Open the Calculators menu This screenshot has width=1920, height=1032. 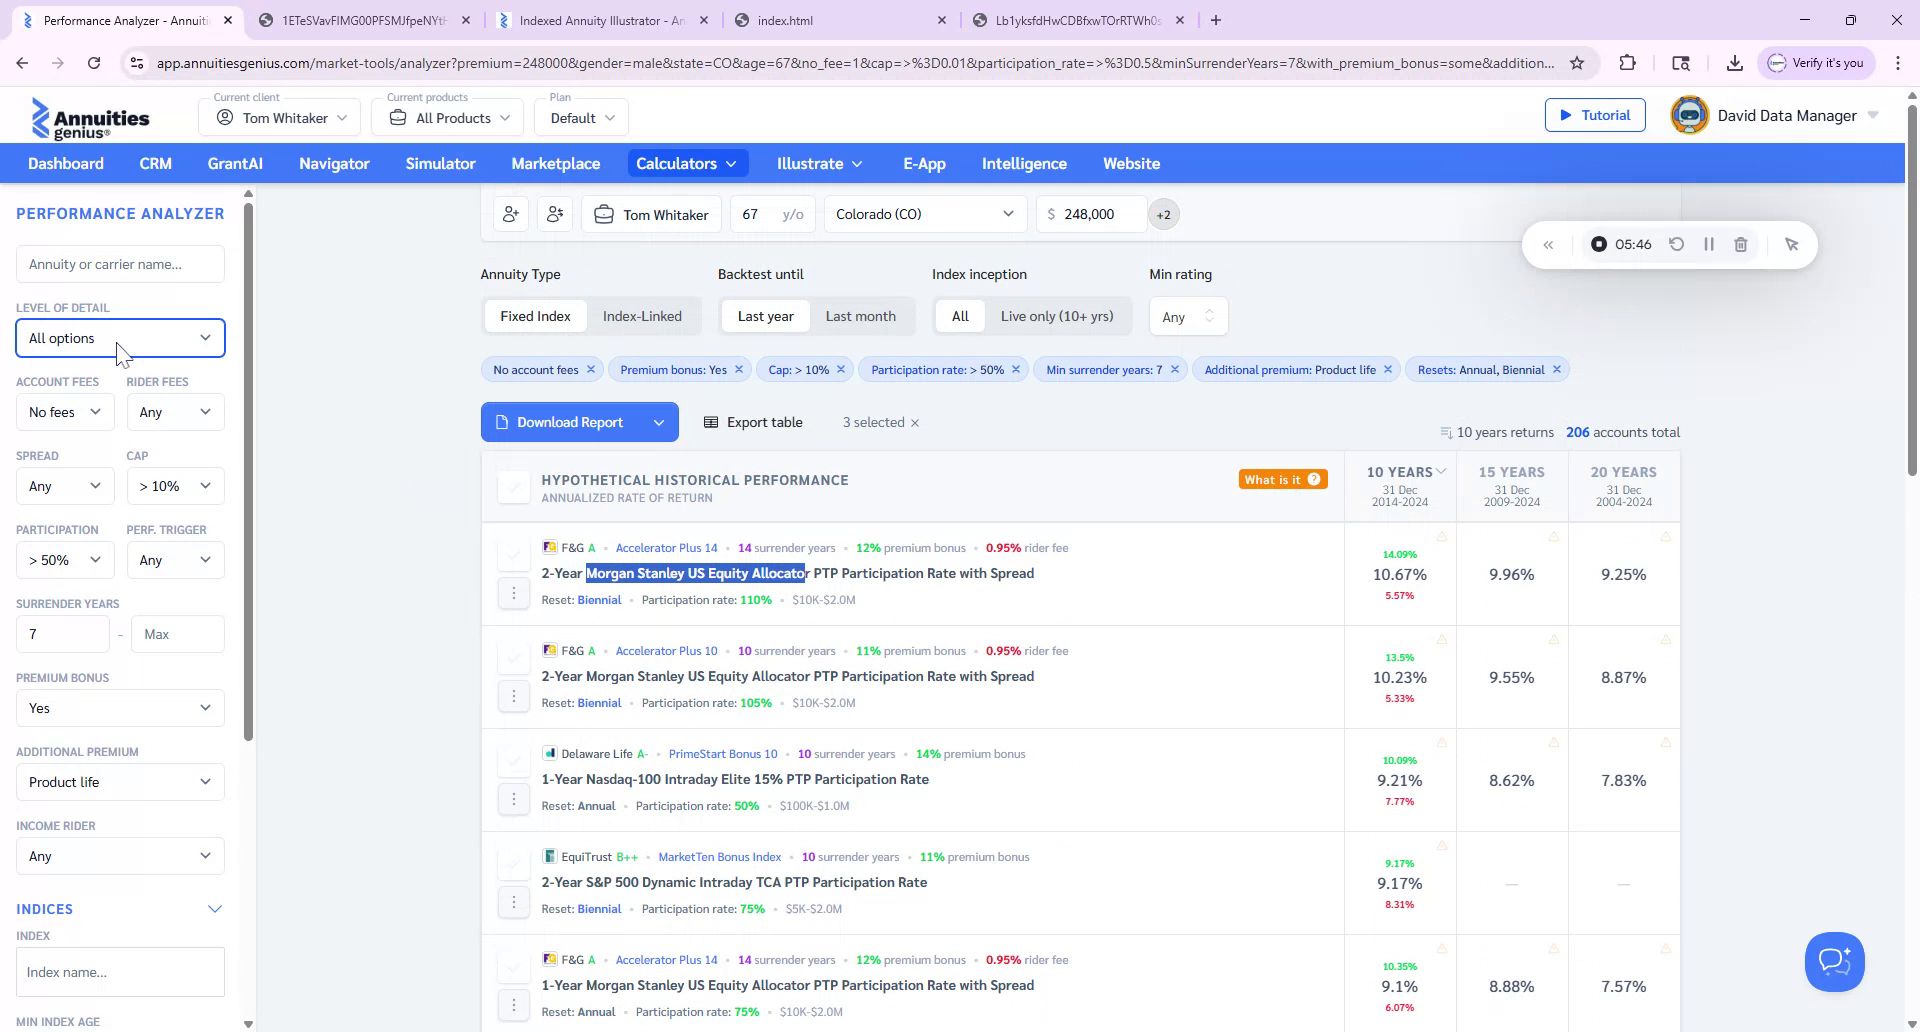click(687, 163)
